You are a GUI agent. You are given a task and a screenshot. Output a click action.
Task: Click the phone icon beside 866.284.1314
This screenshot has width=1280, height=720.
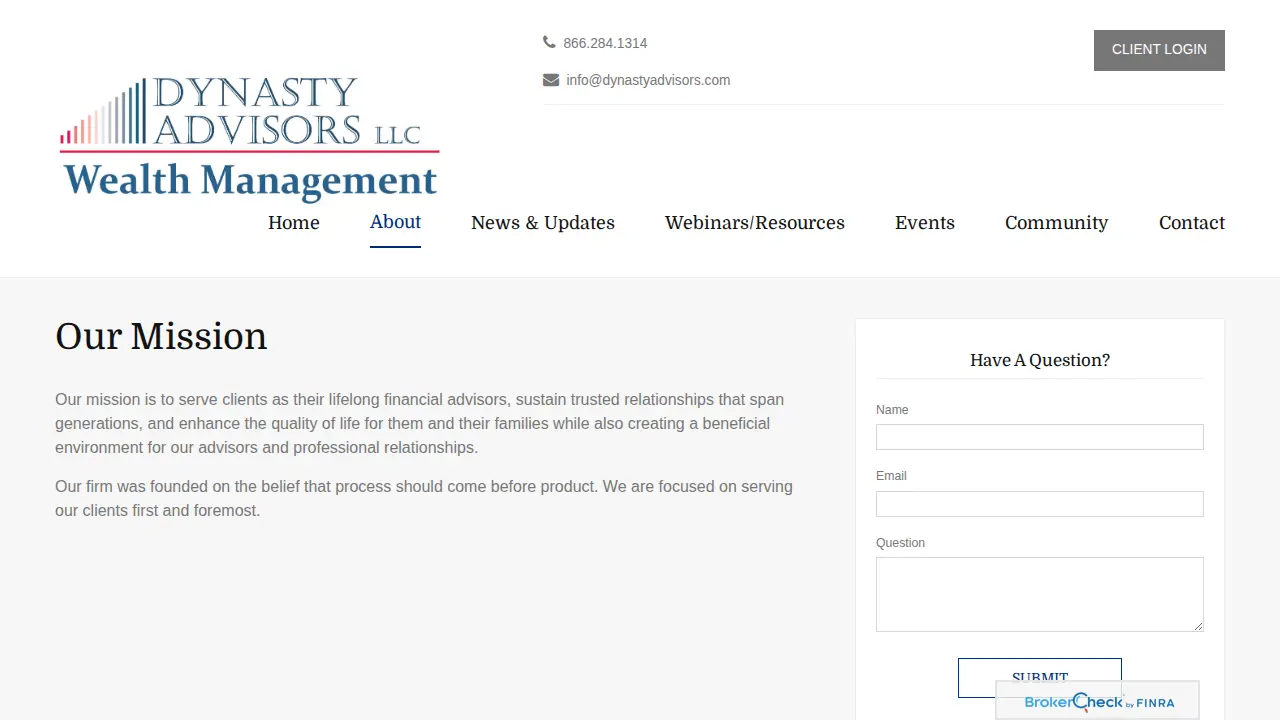click(549, 42)
